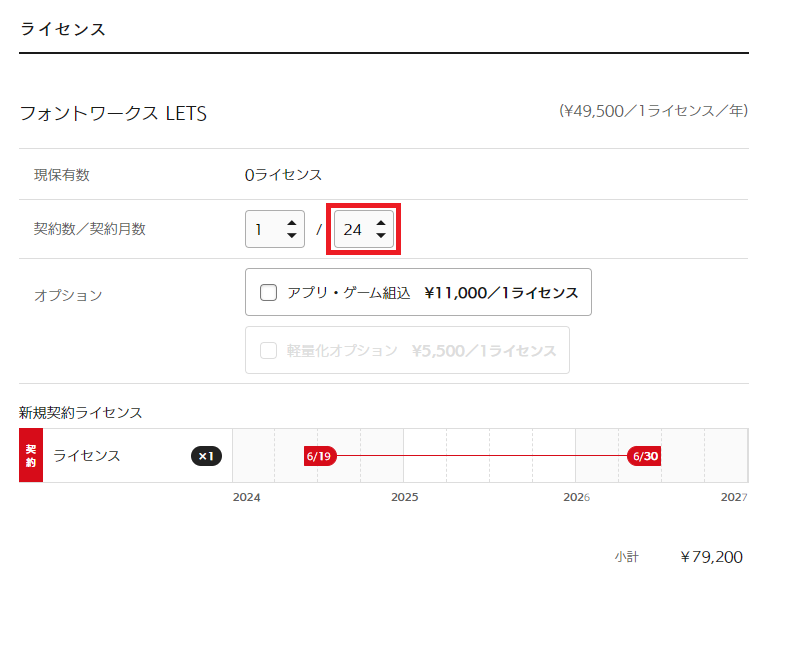The width and height of the screenshot is (801, 648).
Task: Click the contract months field showing 24
Action: 364,229
